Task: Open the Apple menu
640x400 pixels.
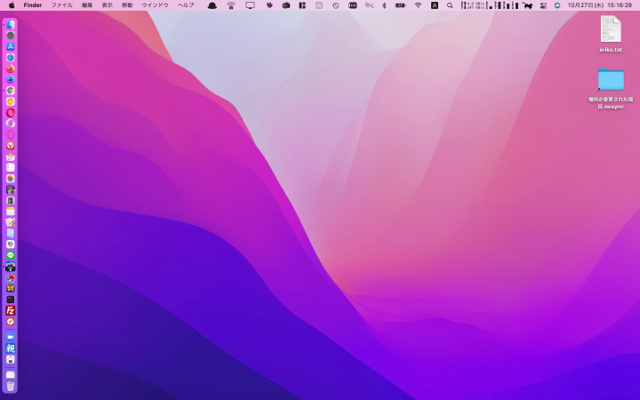Action: coord(11,5)
